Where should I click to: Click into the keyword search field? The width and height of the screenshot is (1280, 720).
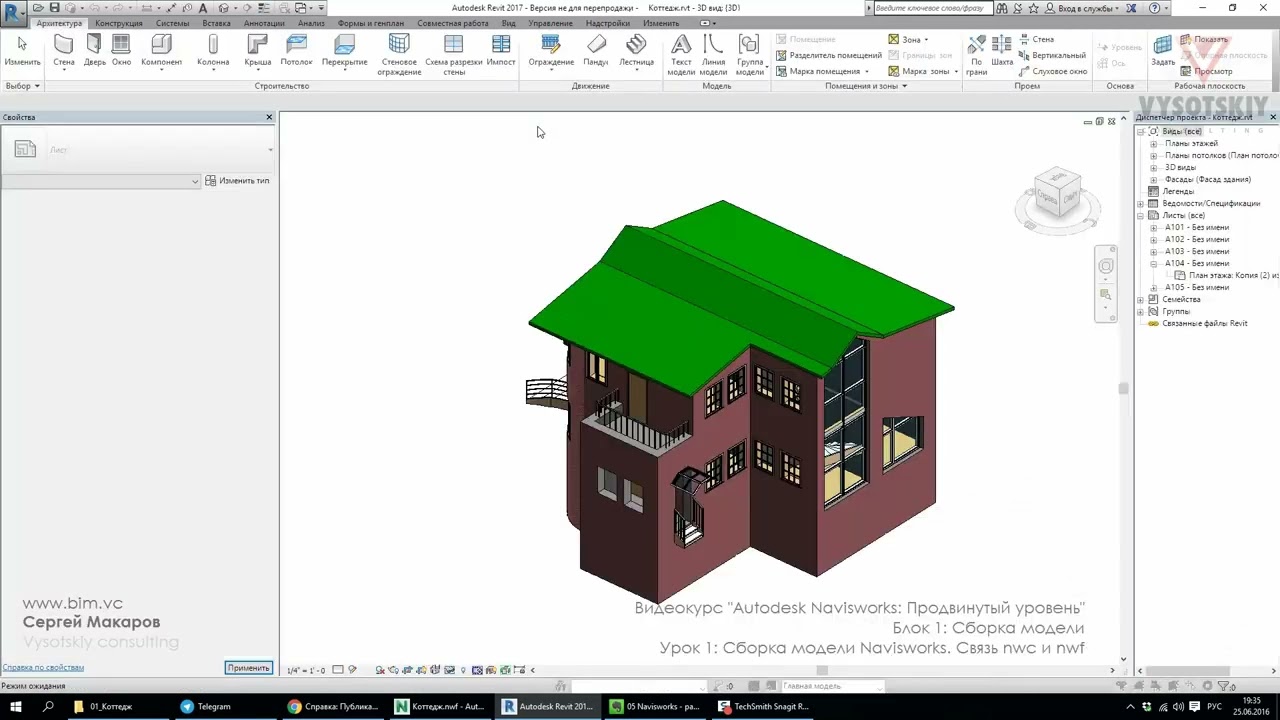coord(935,8)
